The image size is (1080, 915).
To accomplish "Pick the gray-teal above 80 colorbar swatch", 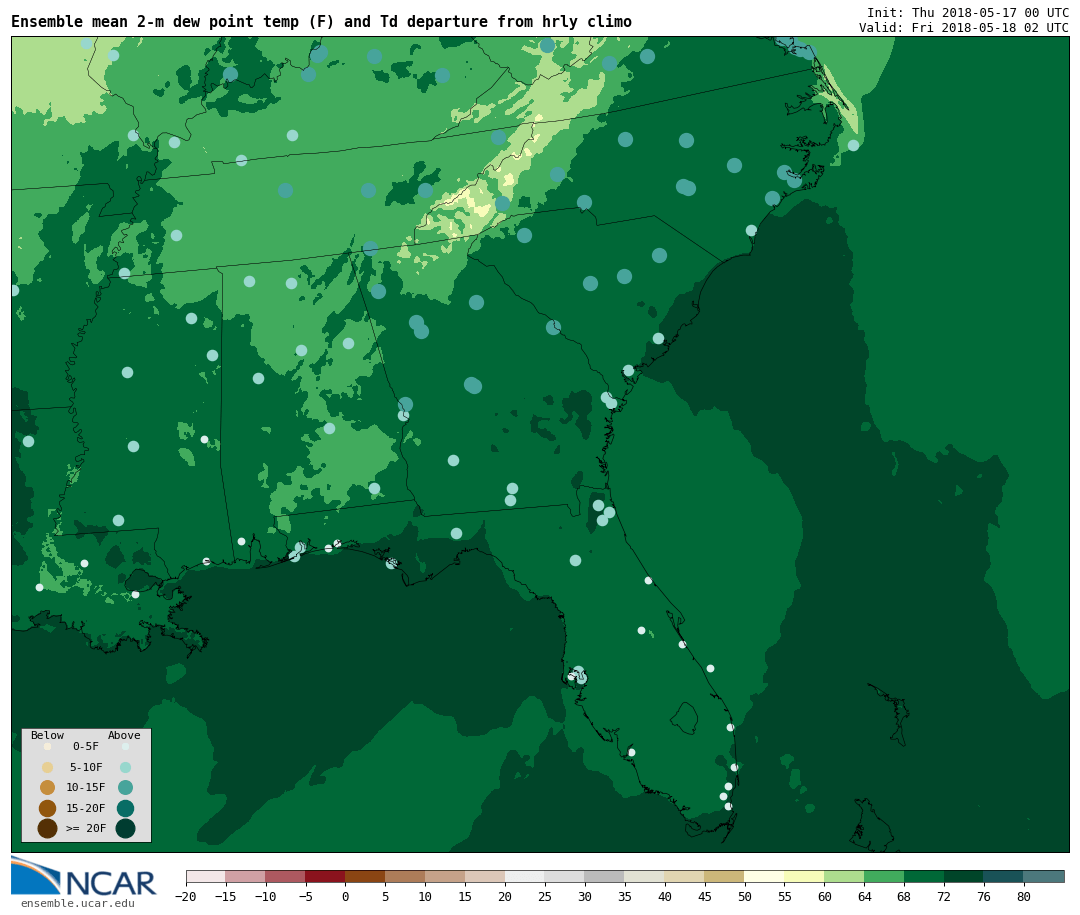I will pyautogui.click(x=1044, y=876).
